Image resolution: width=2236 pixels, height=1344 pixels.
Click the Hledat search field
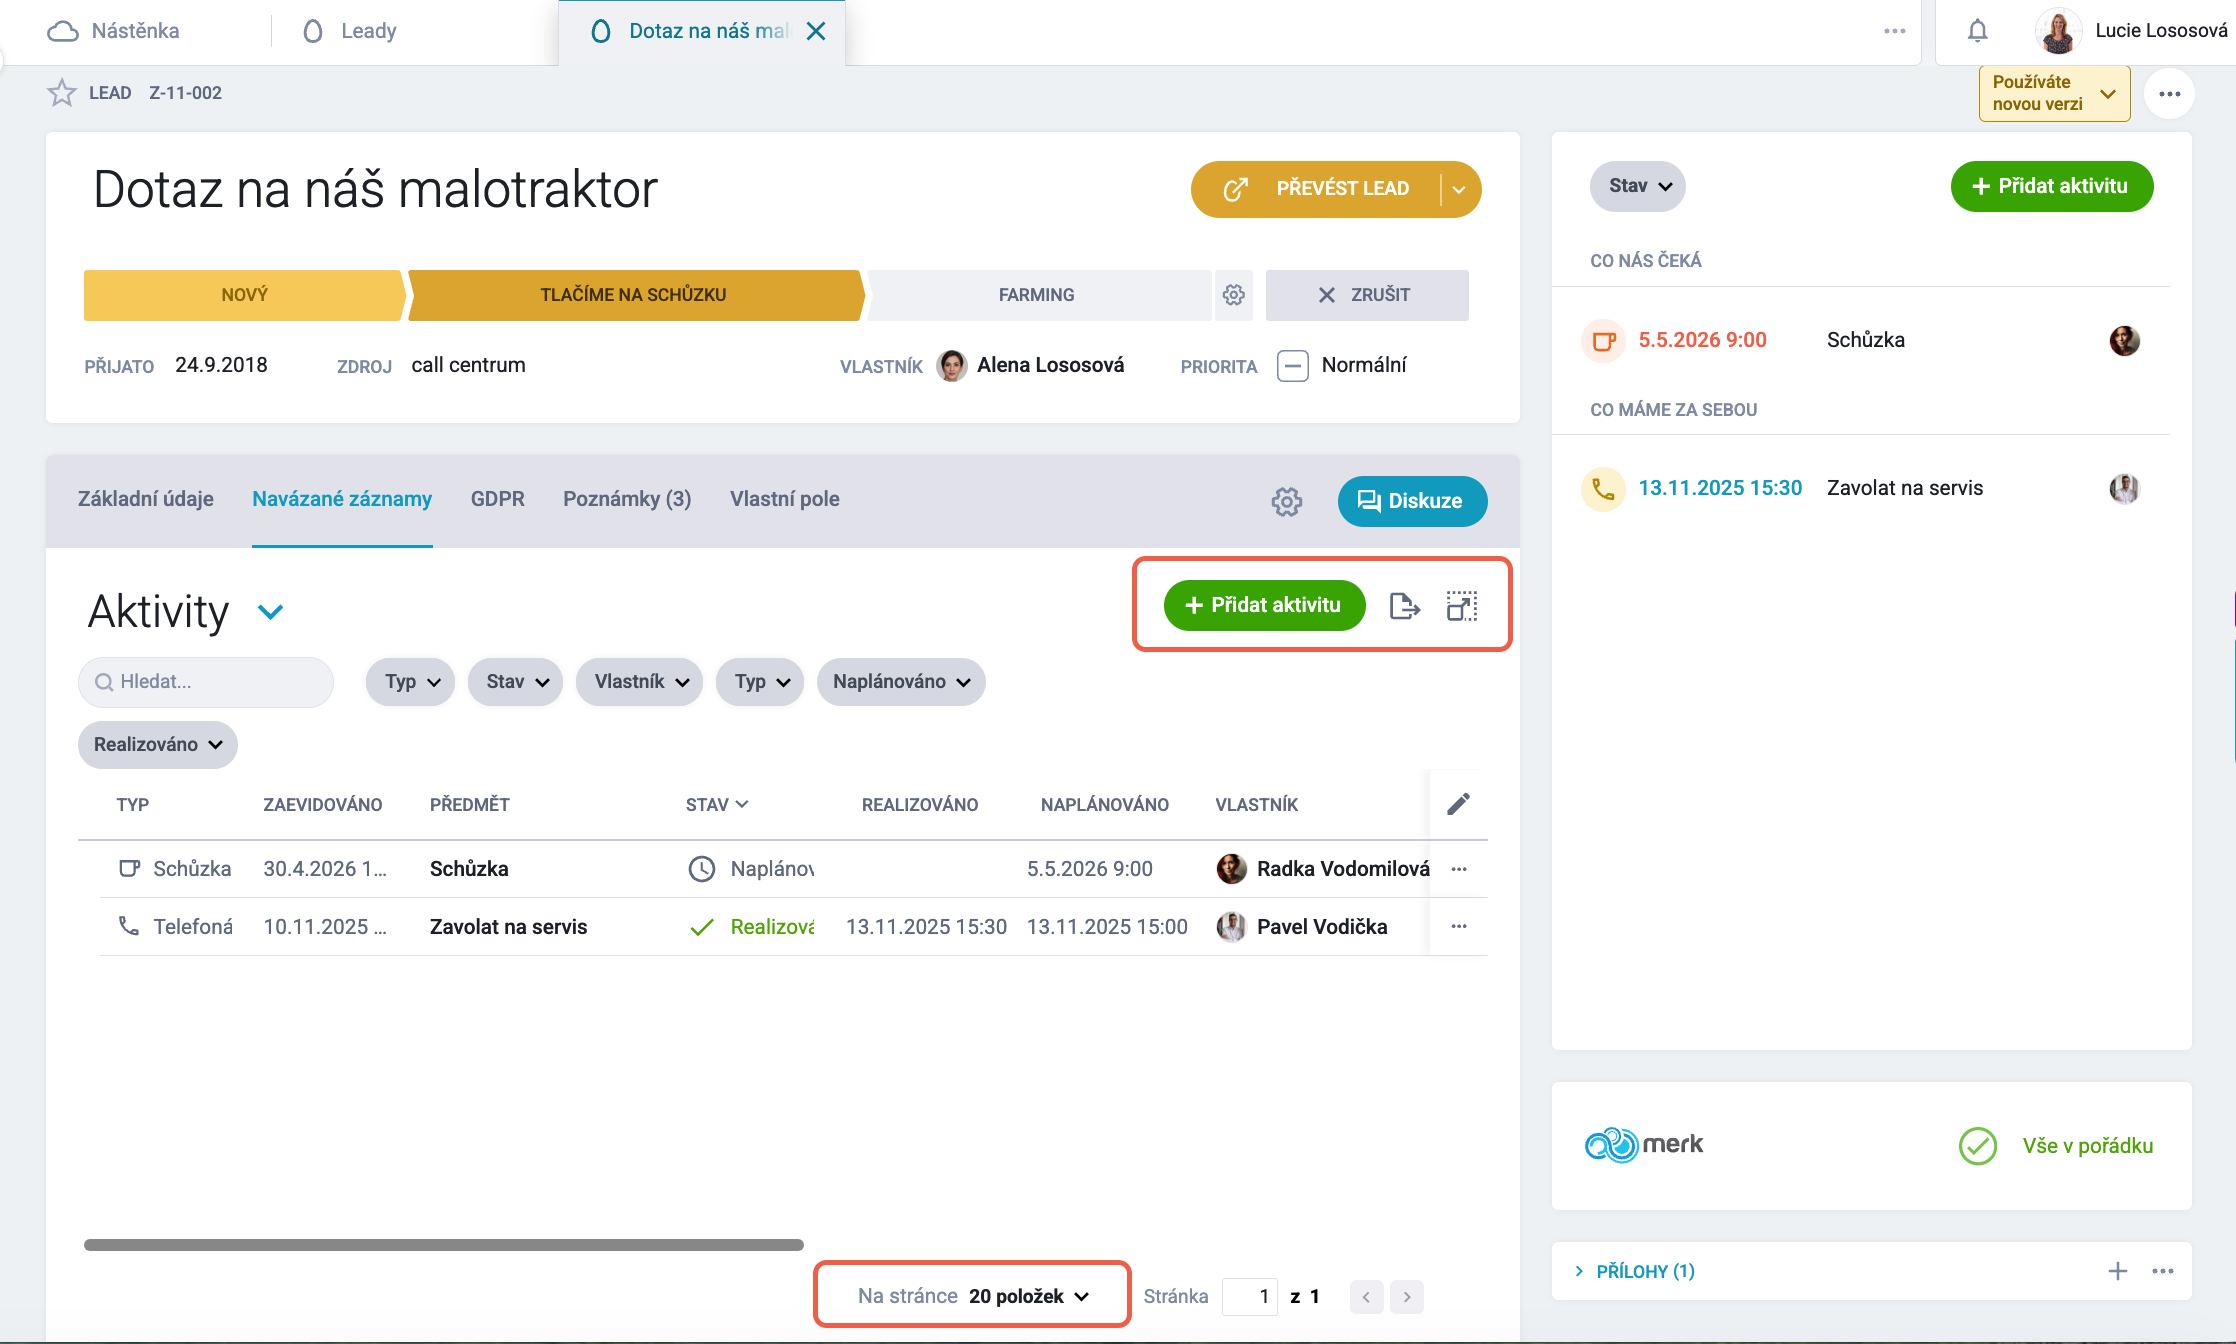(x=206, y=682)
